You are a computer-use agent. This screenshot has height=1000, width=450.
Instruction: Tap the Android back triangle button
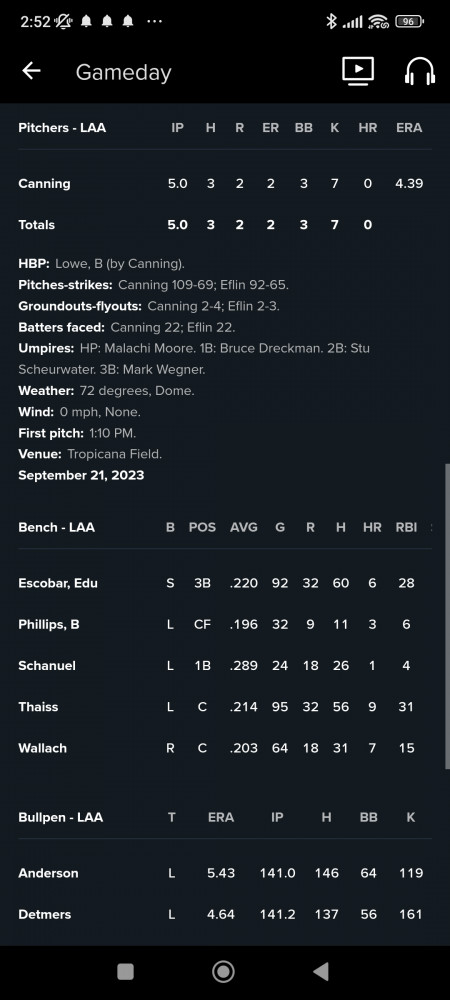321,971
